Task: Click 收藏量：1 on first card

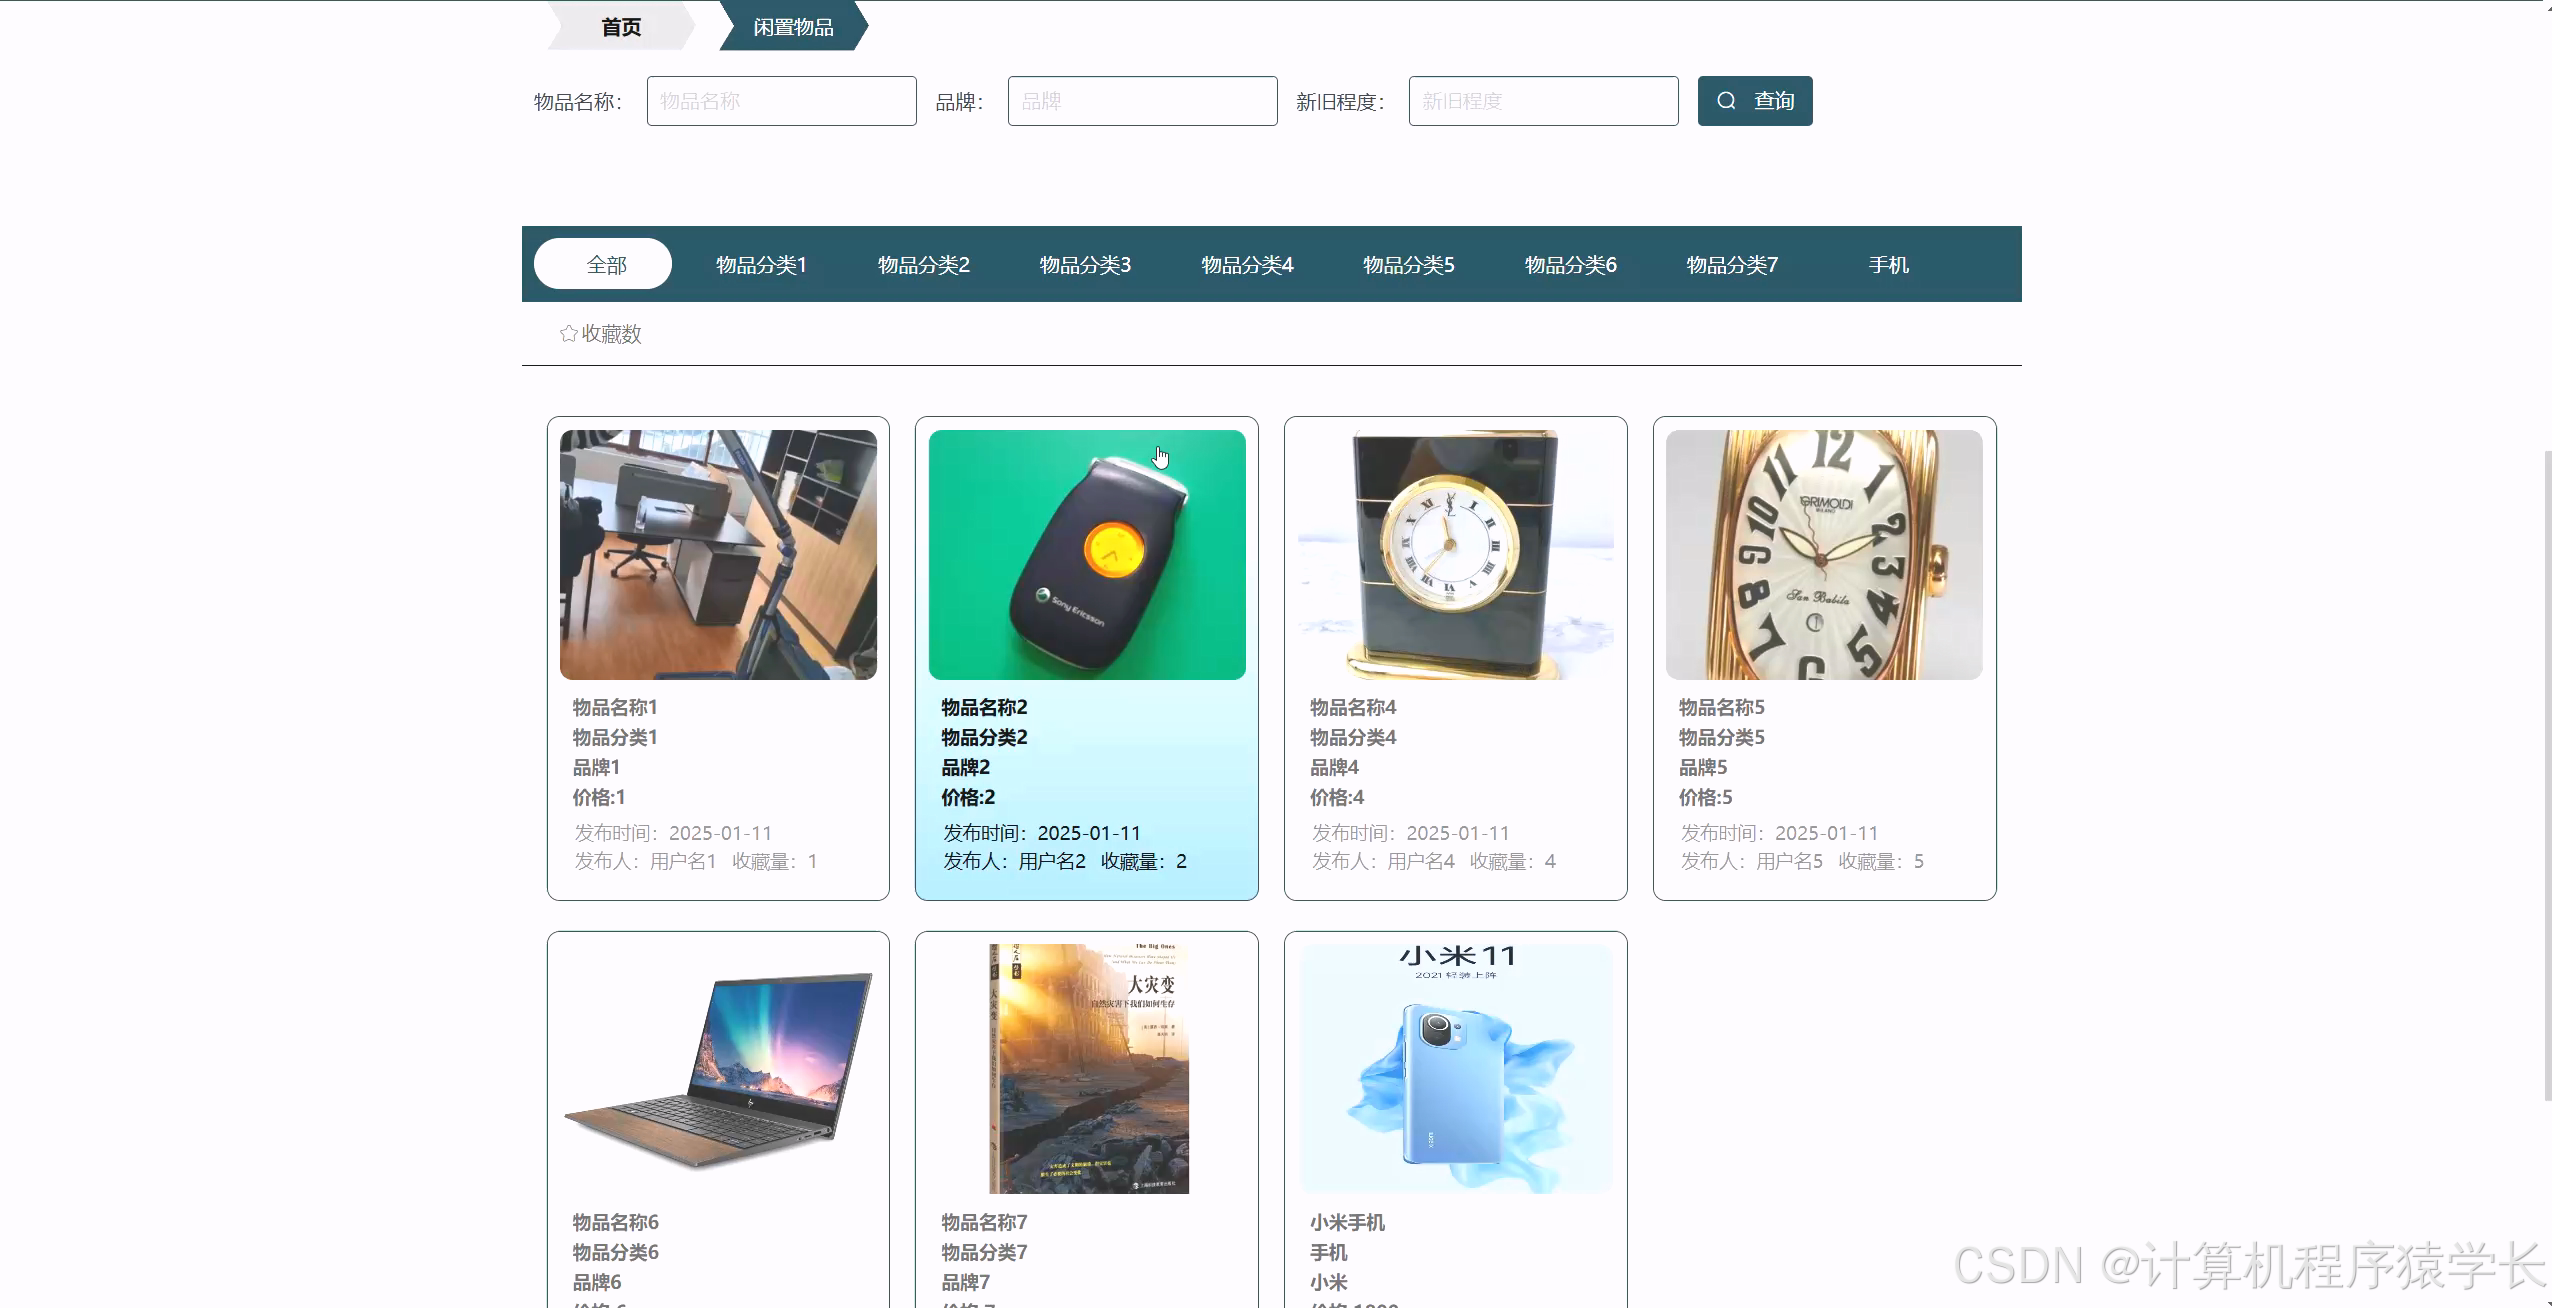Action: coord(775,861)
